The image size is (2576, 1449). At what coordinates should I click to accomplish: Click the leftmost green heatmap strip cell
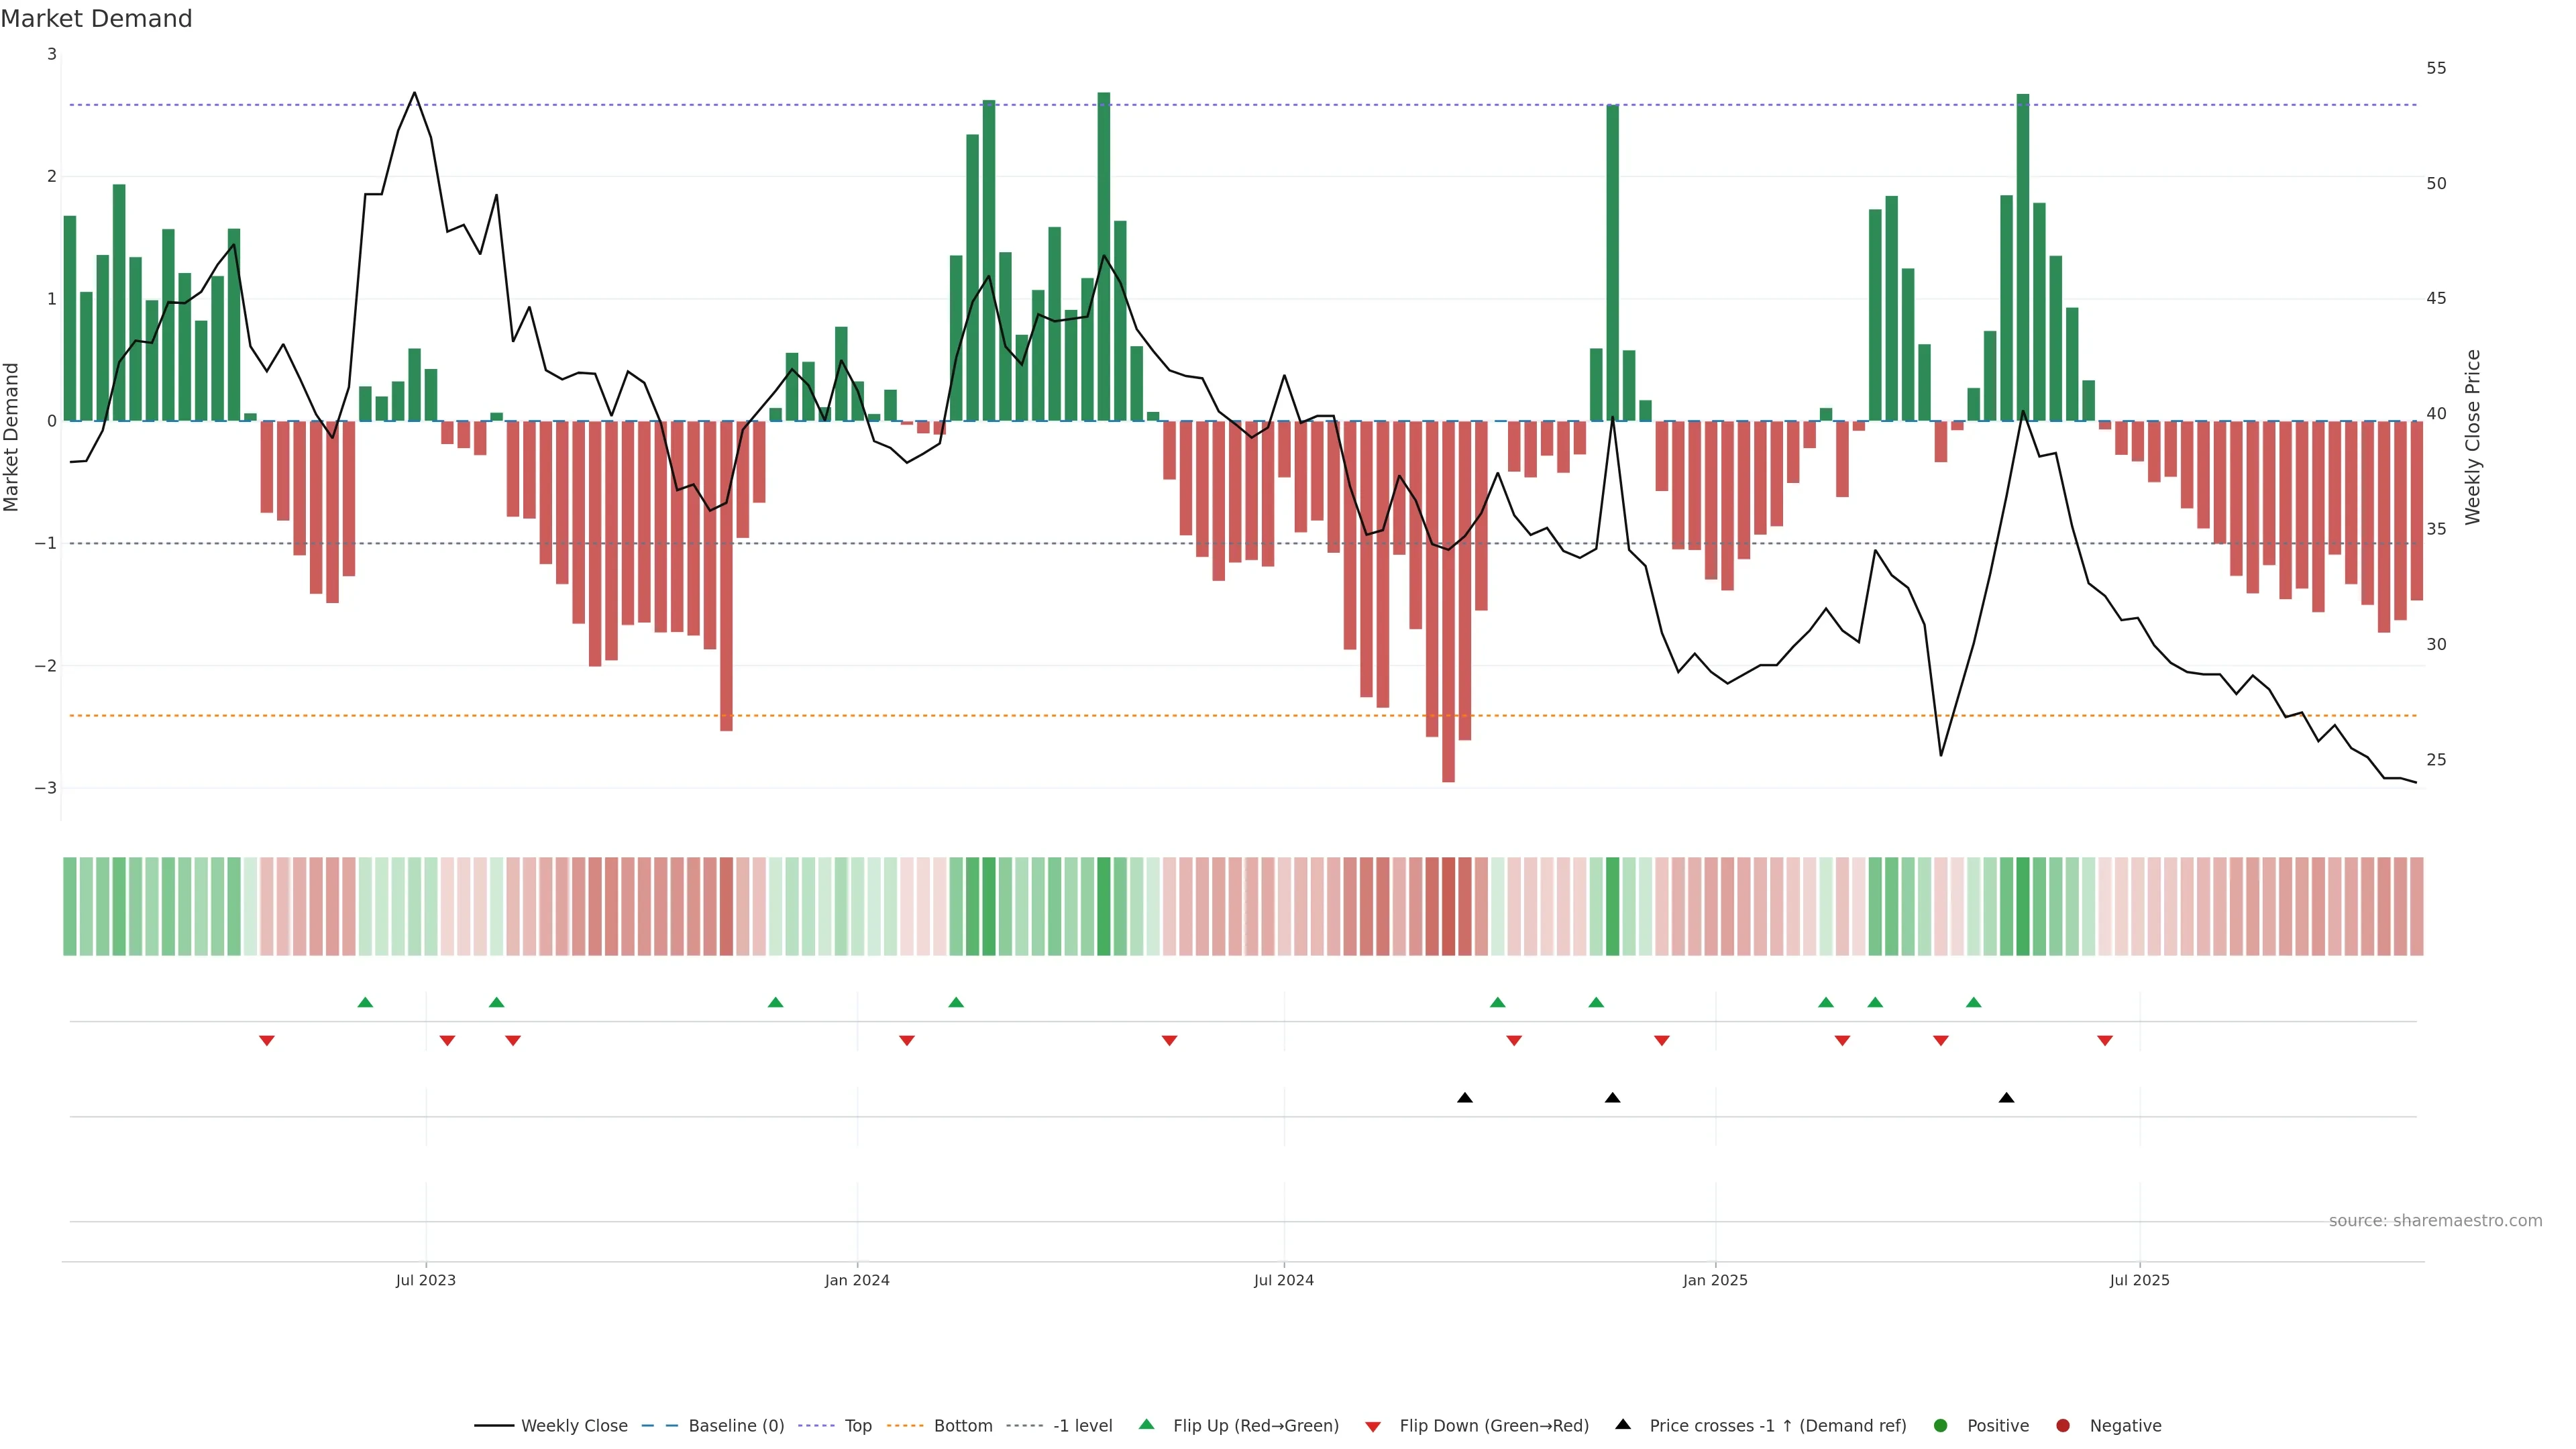tap(70, 906)
